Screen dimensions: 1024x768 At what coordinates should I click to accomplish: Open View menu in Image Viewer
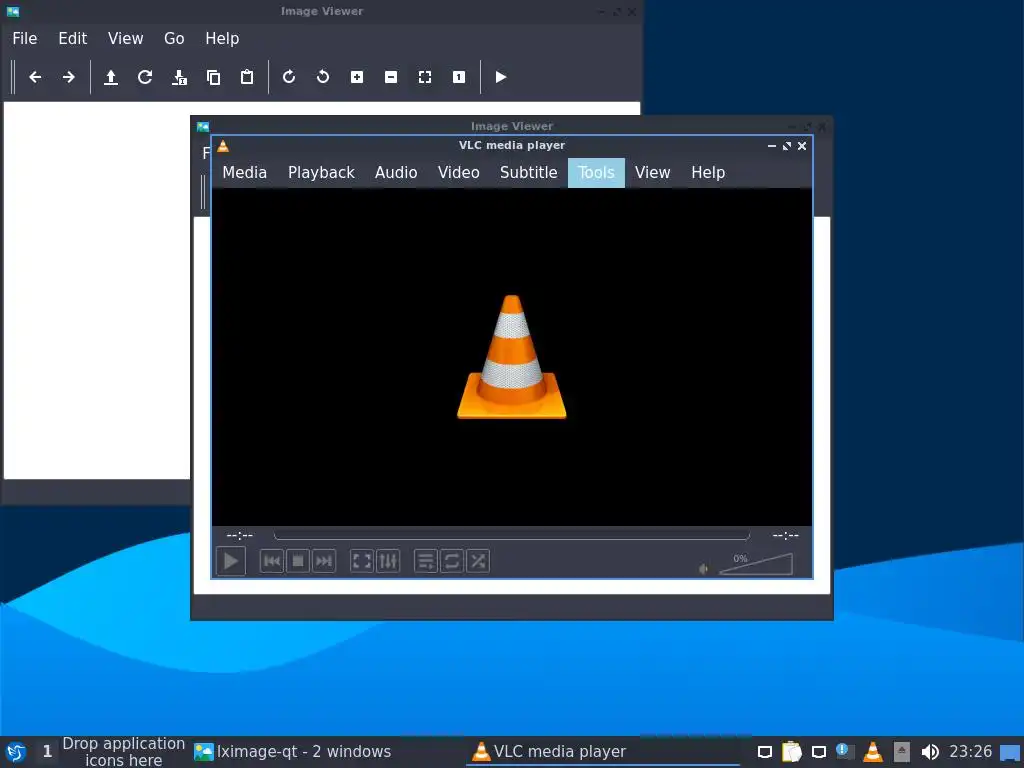tap(125, 39)
